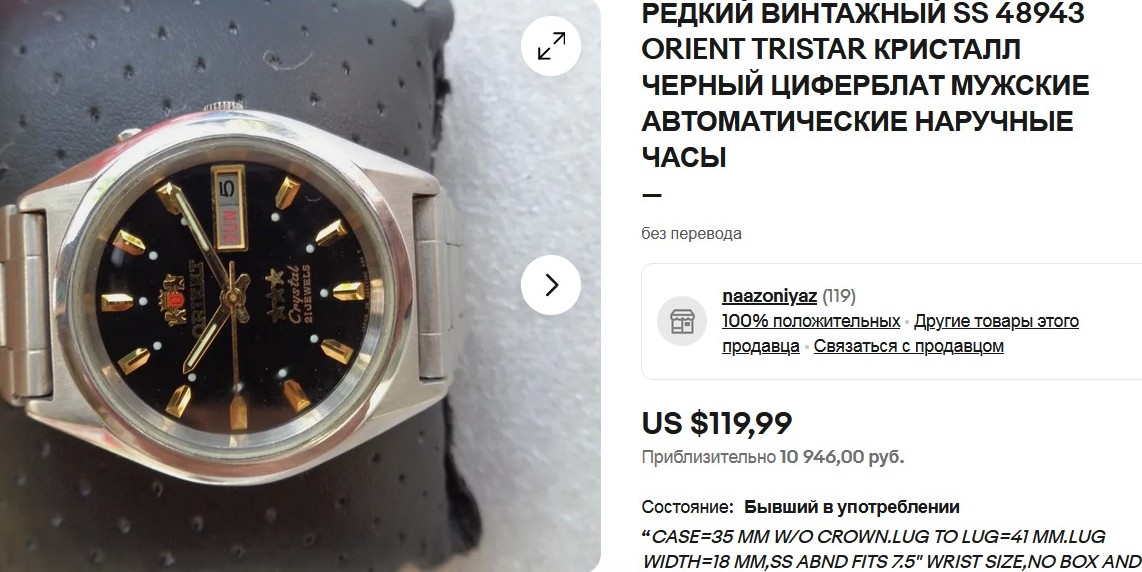
Task: Click condition value Бывший в употреблении
Action: (x=851, y=506)
